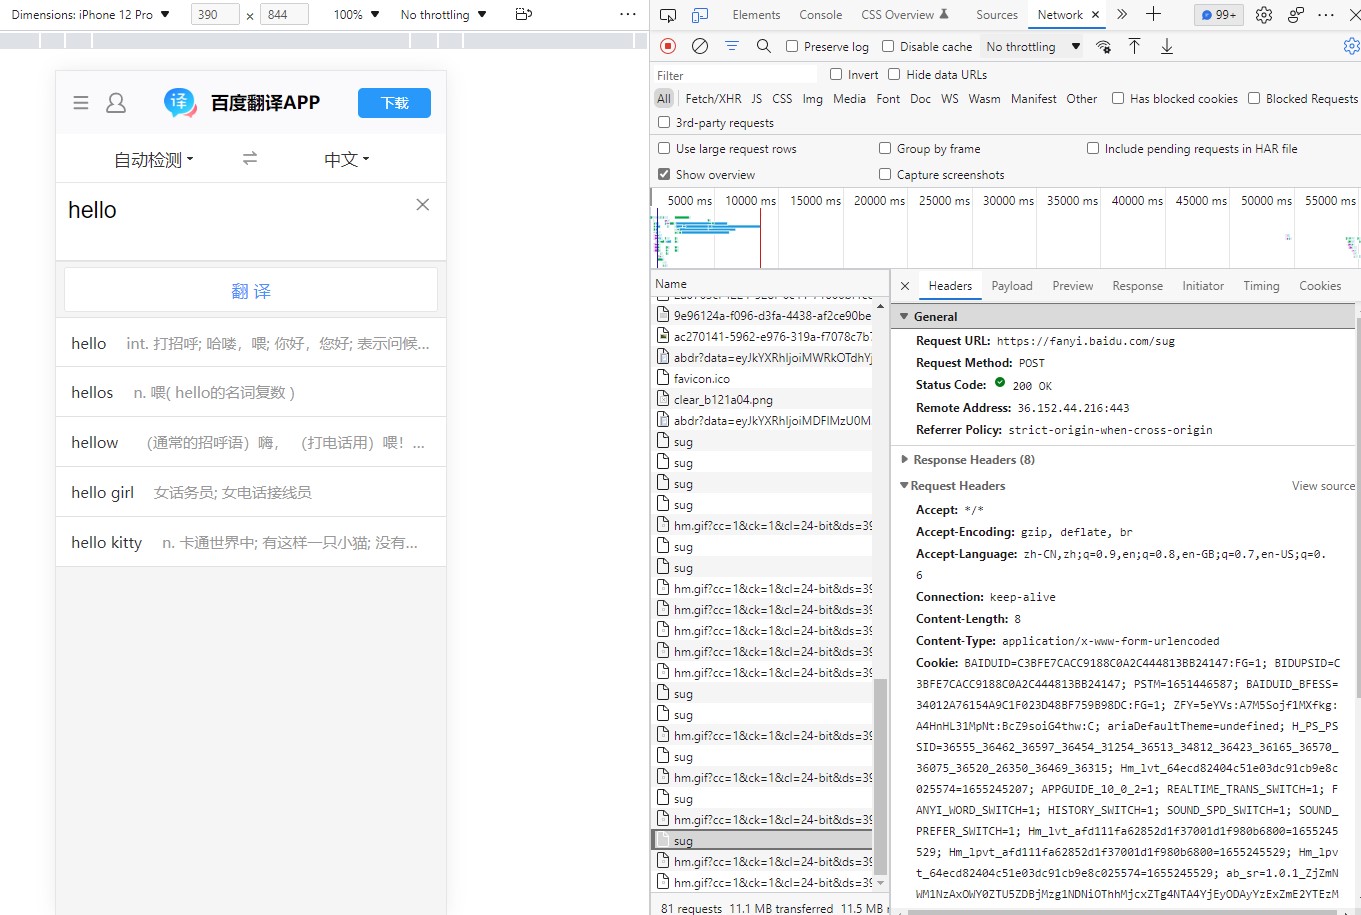Open Network panel No throttling dropdown
The height and width of the screenshot is (915, 1361).
[1033, 46]
